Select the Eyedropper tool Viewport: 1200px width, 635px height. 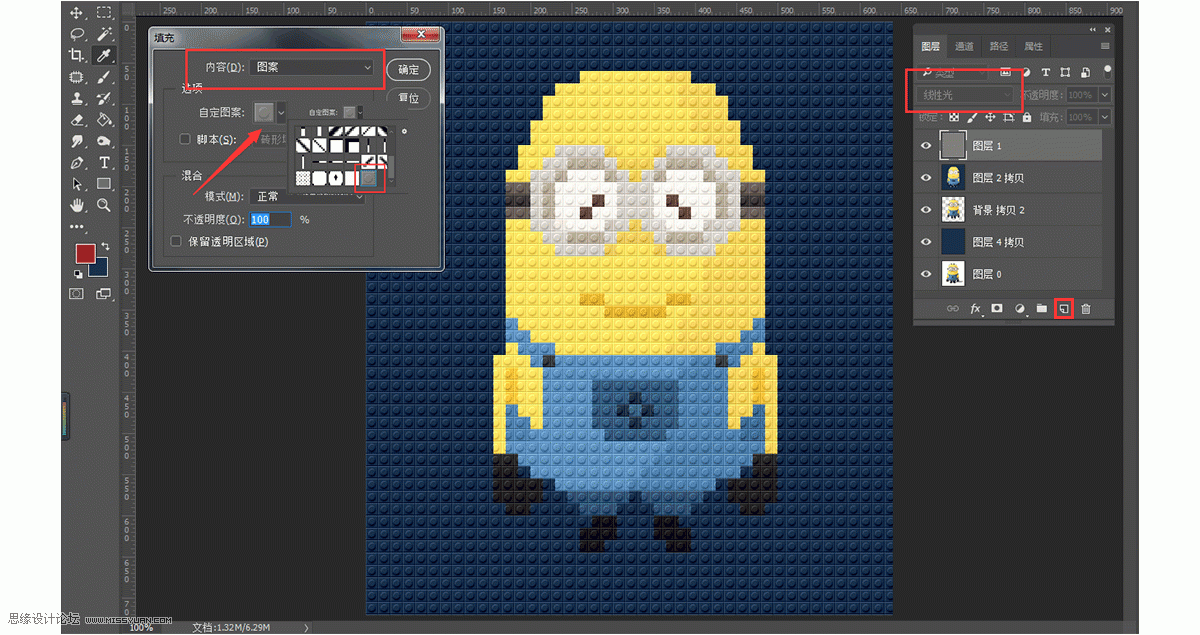coord(104,55)
